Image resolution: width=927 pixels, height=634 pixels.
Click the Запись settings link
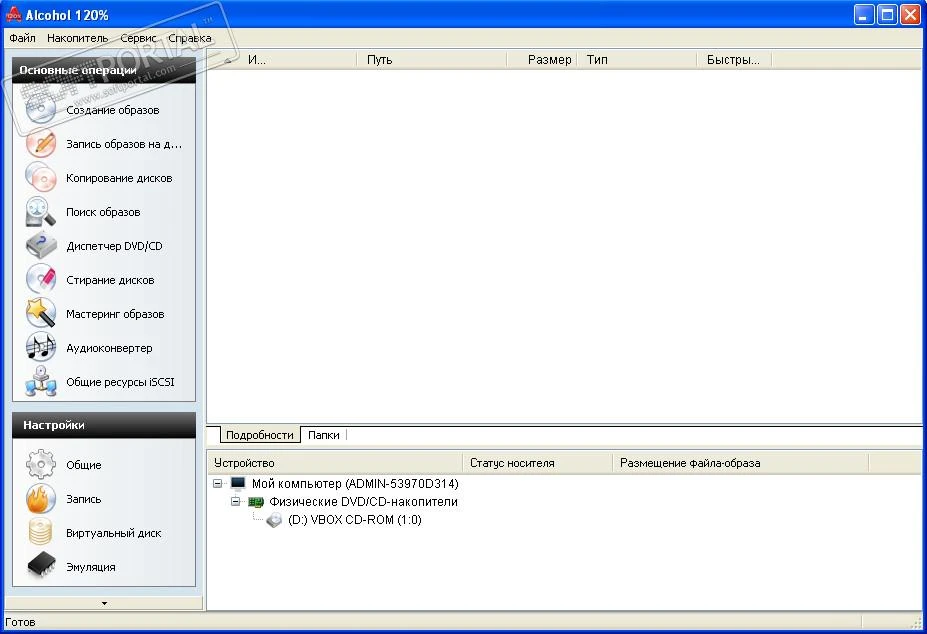click(83, 499)
